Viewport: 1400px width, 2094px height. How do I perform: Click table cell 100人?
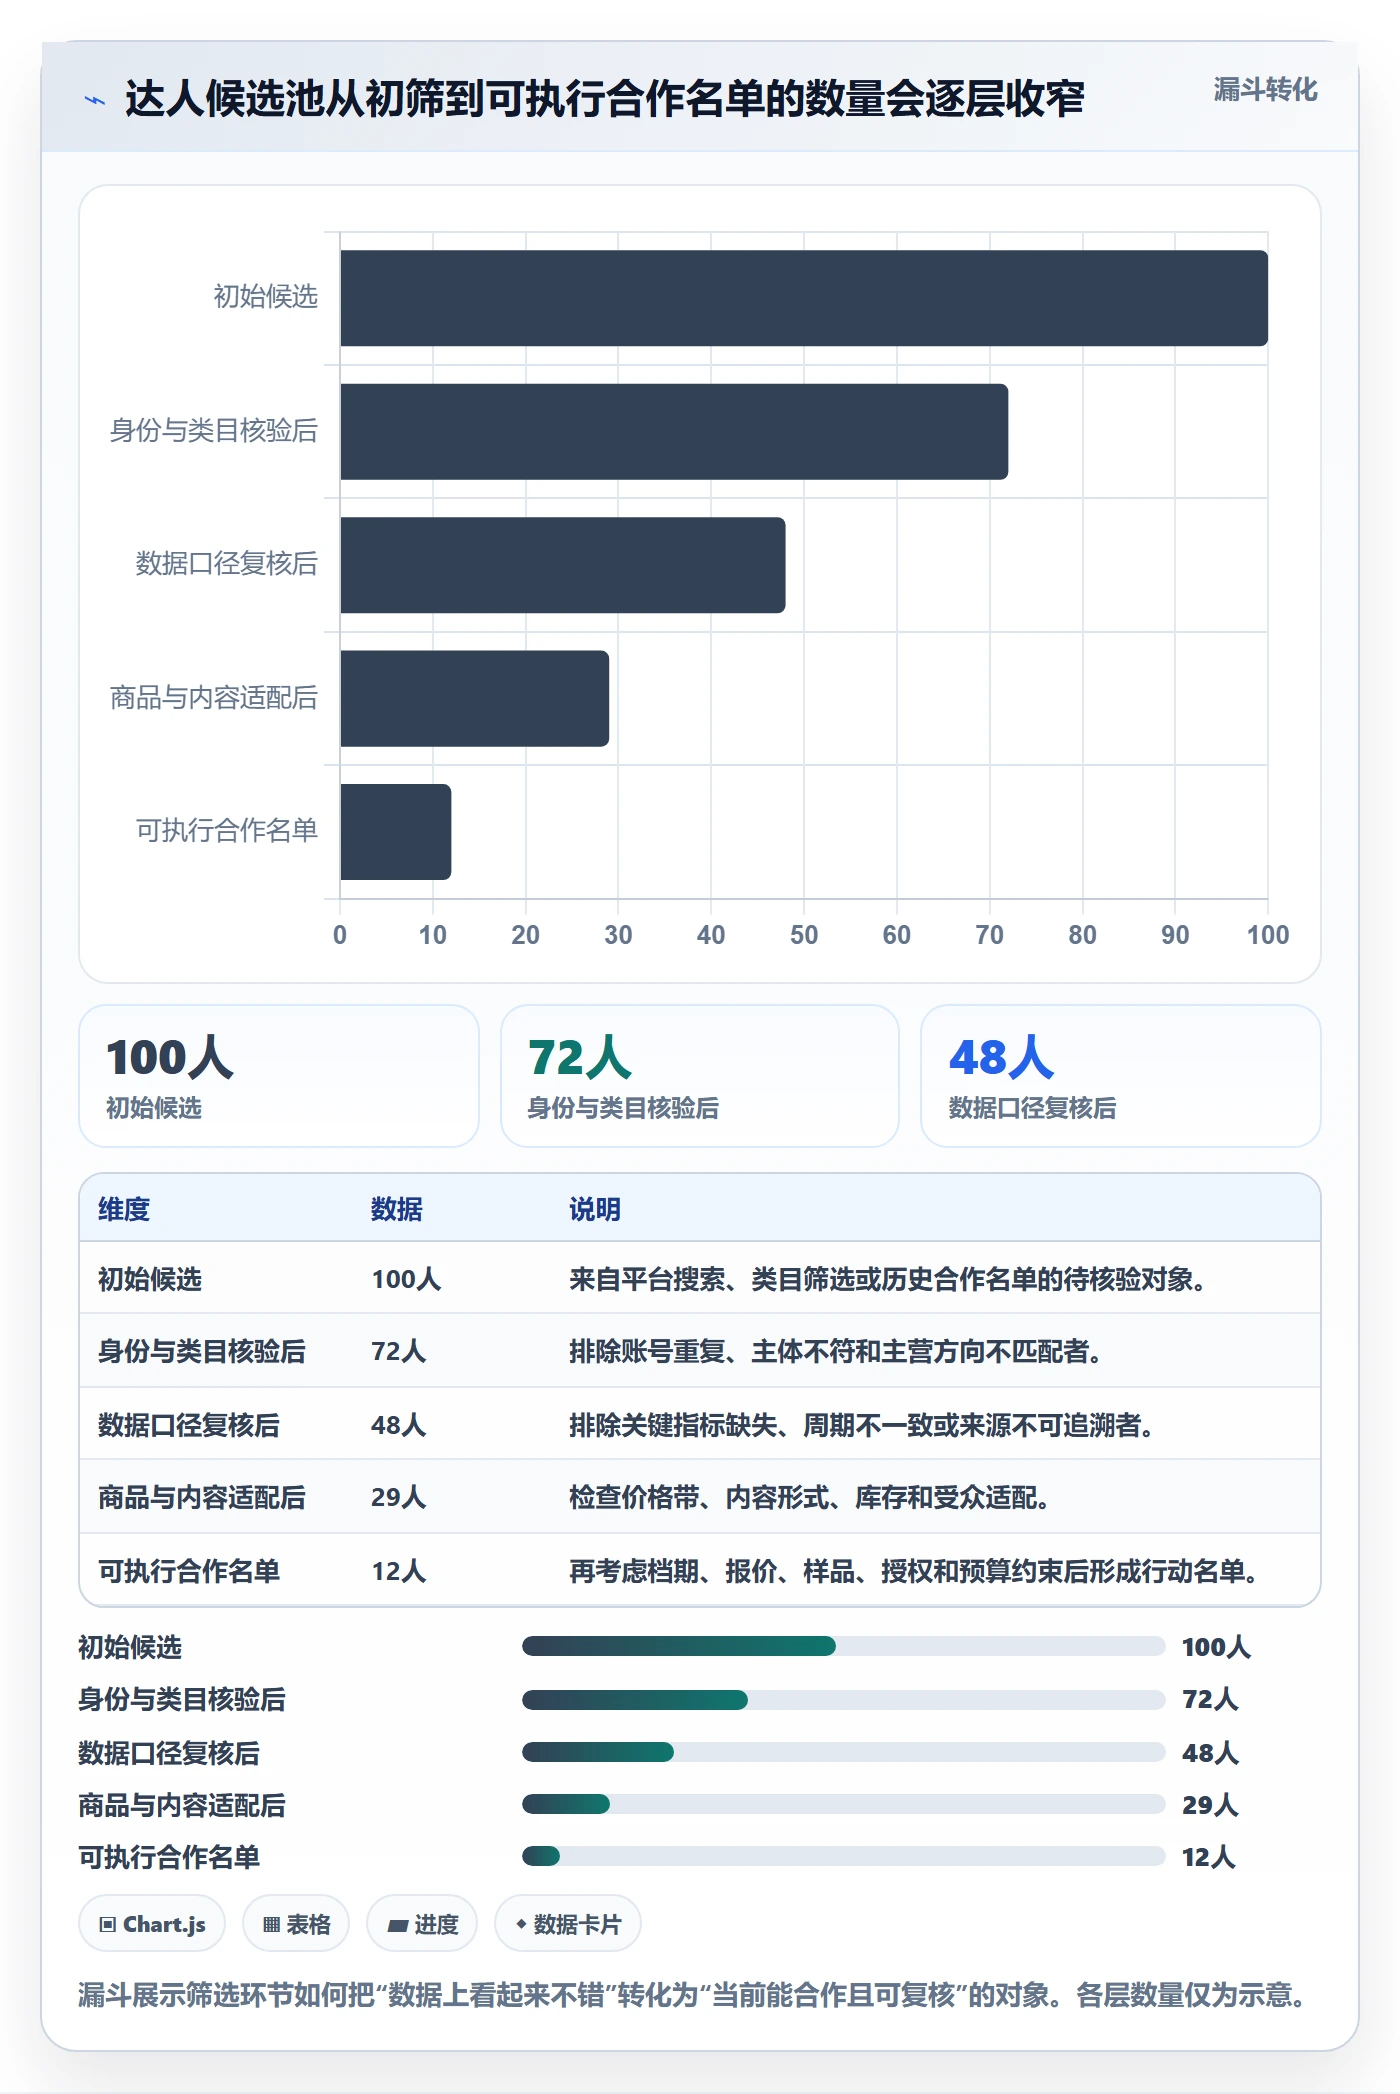406,1279
